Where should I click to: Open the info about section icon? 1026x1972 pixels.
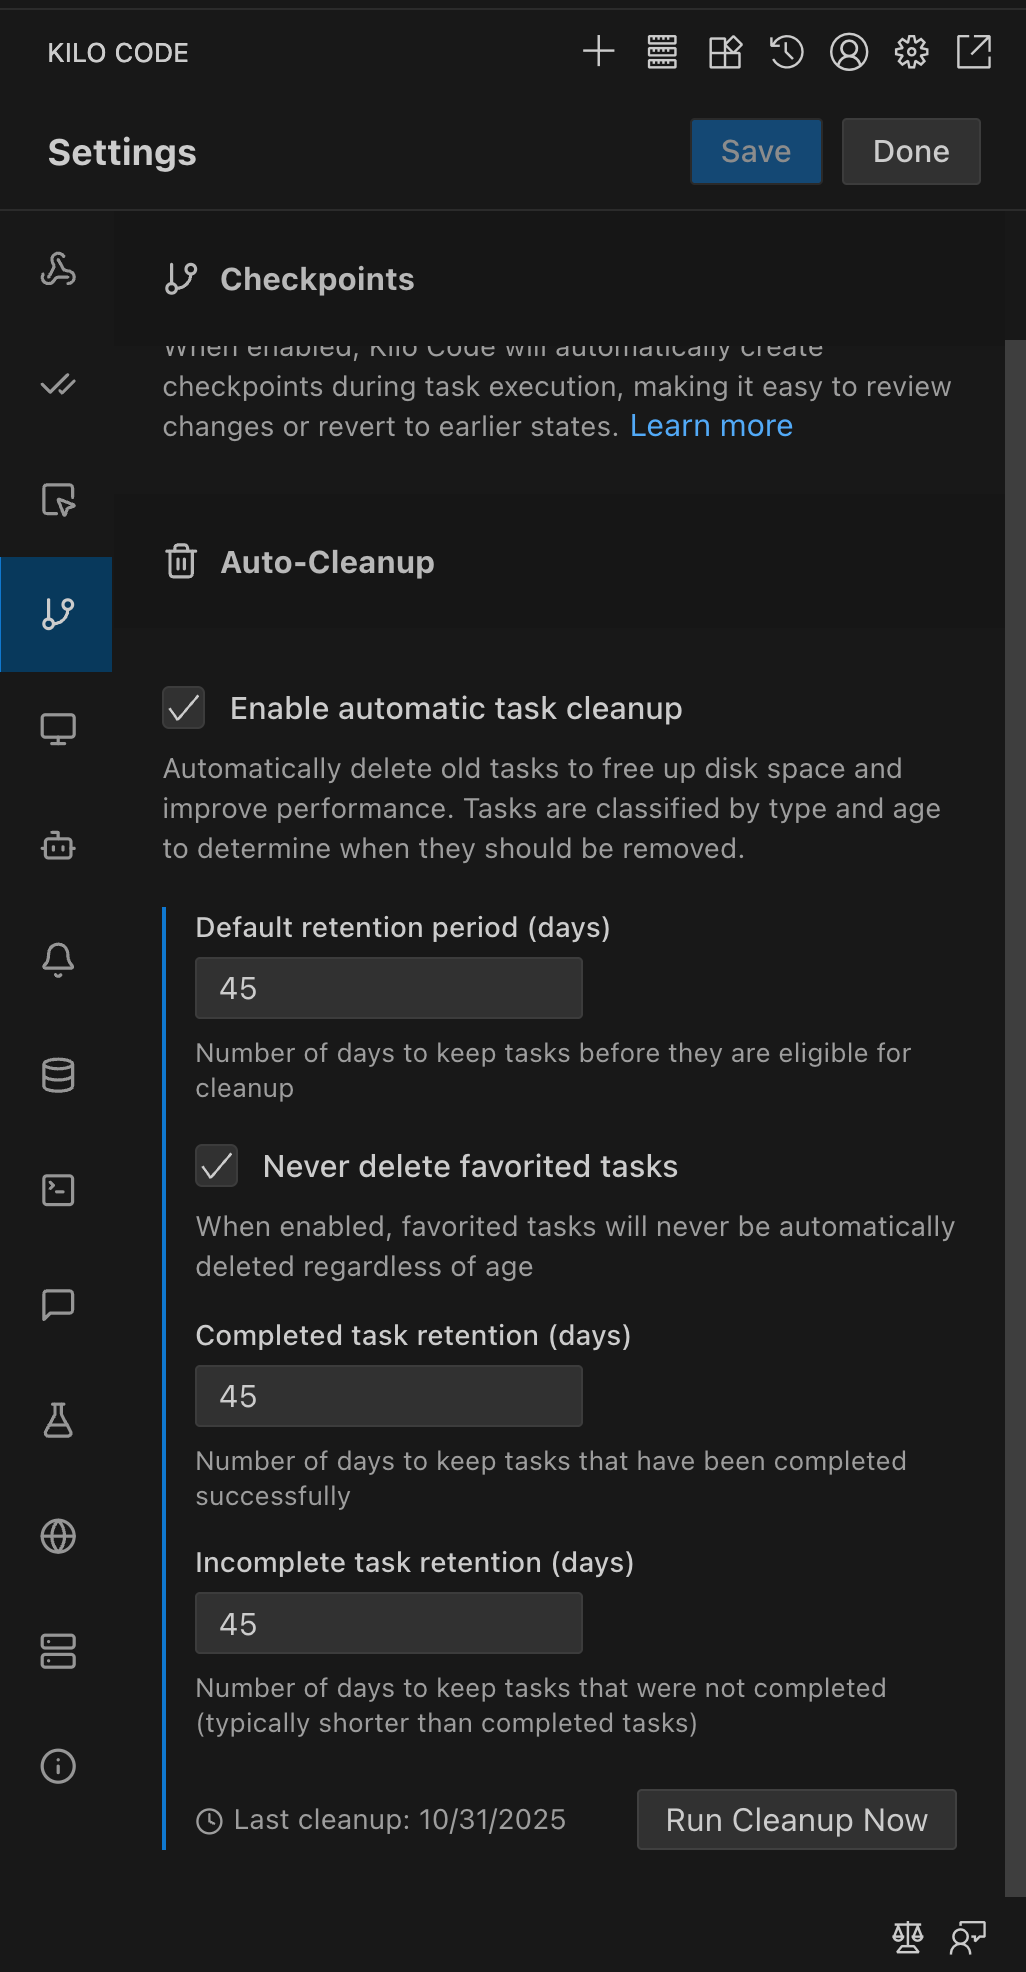pyautogui.click(x=58, y=1766)
